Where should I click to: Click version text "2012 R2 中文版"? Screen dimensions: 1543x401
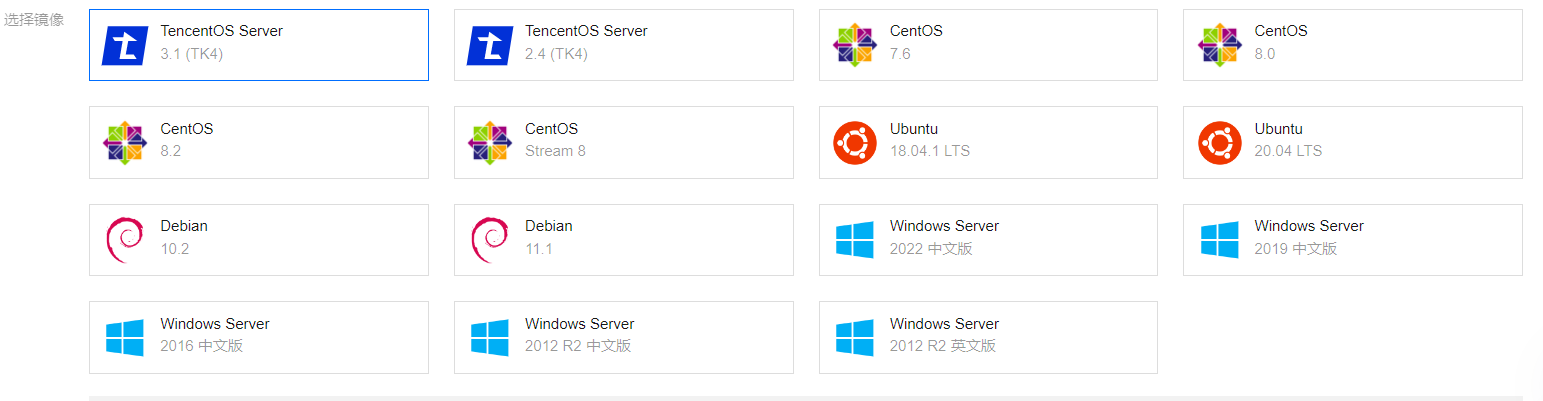(578, 346)
